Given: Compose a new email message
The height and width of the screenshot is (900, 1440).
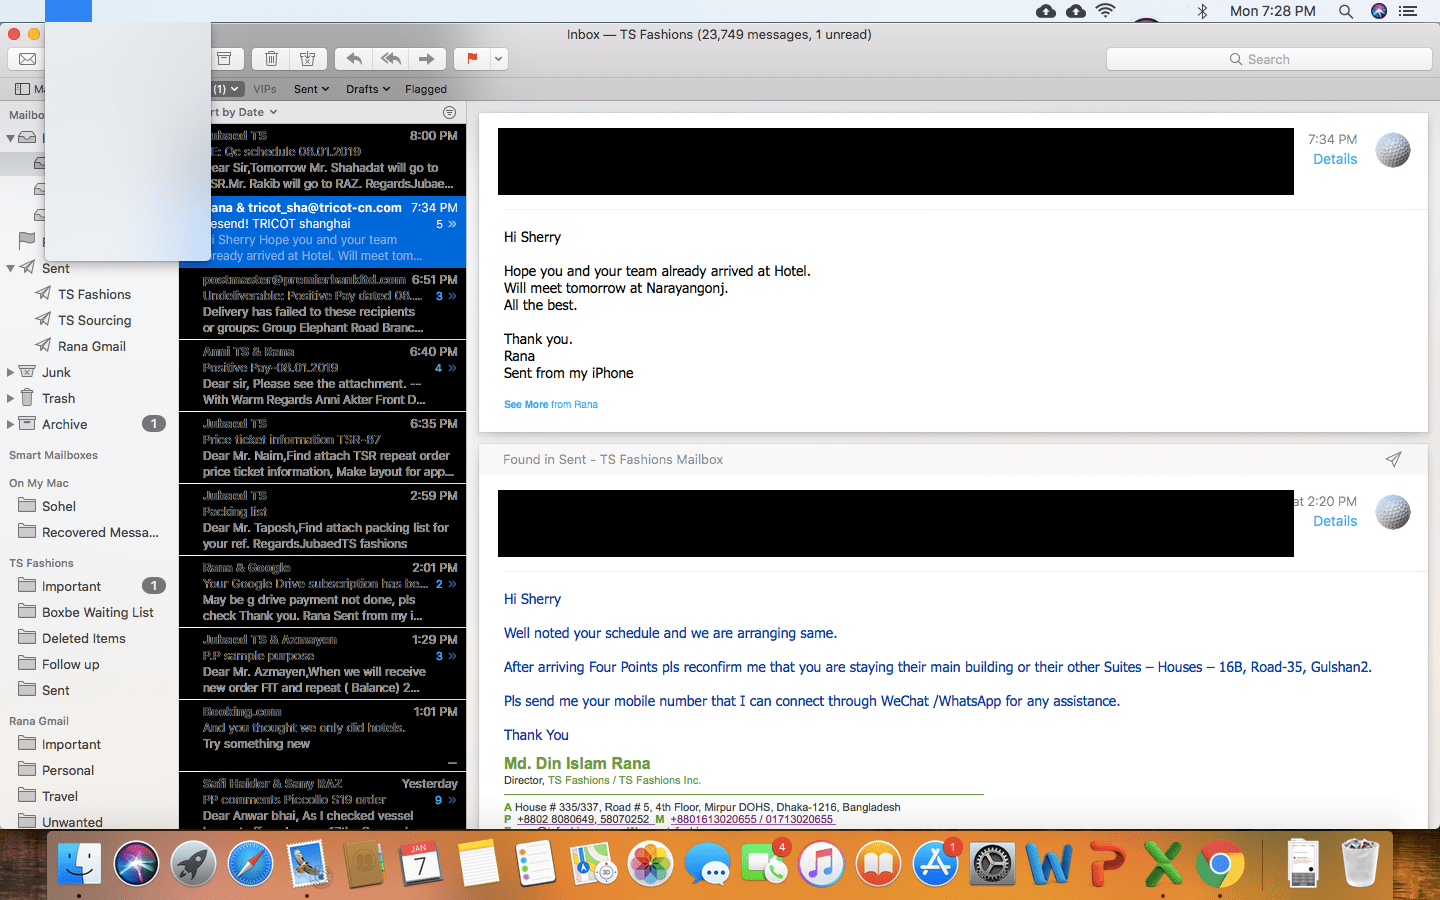Looking at the screenshot, I should coord(27,58).
